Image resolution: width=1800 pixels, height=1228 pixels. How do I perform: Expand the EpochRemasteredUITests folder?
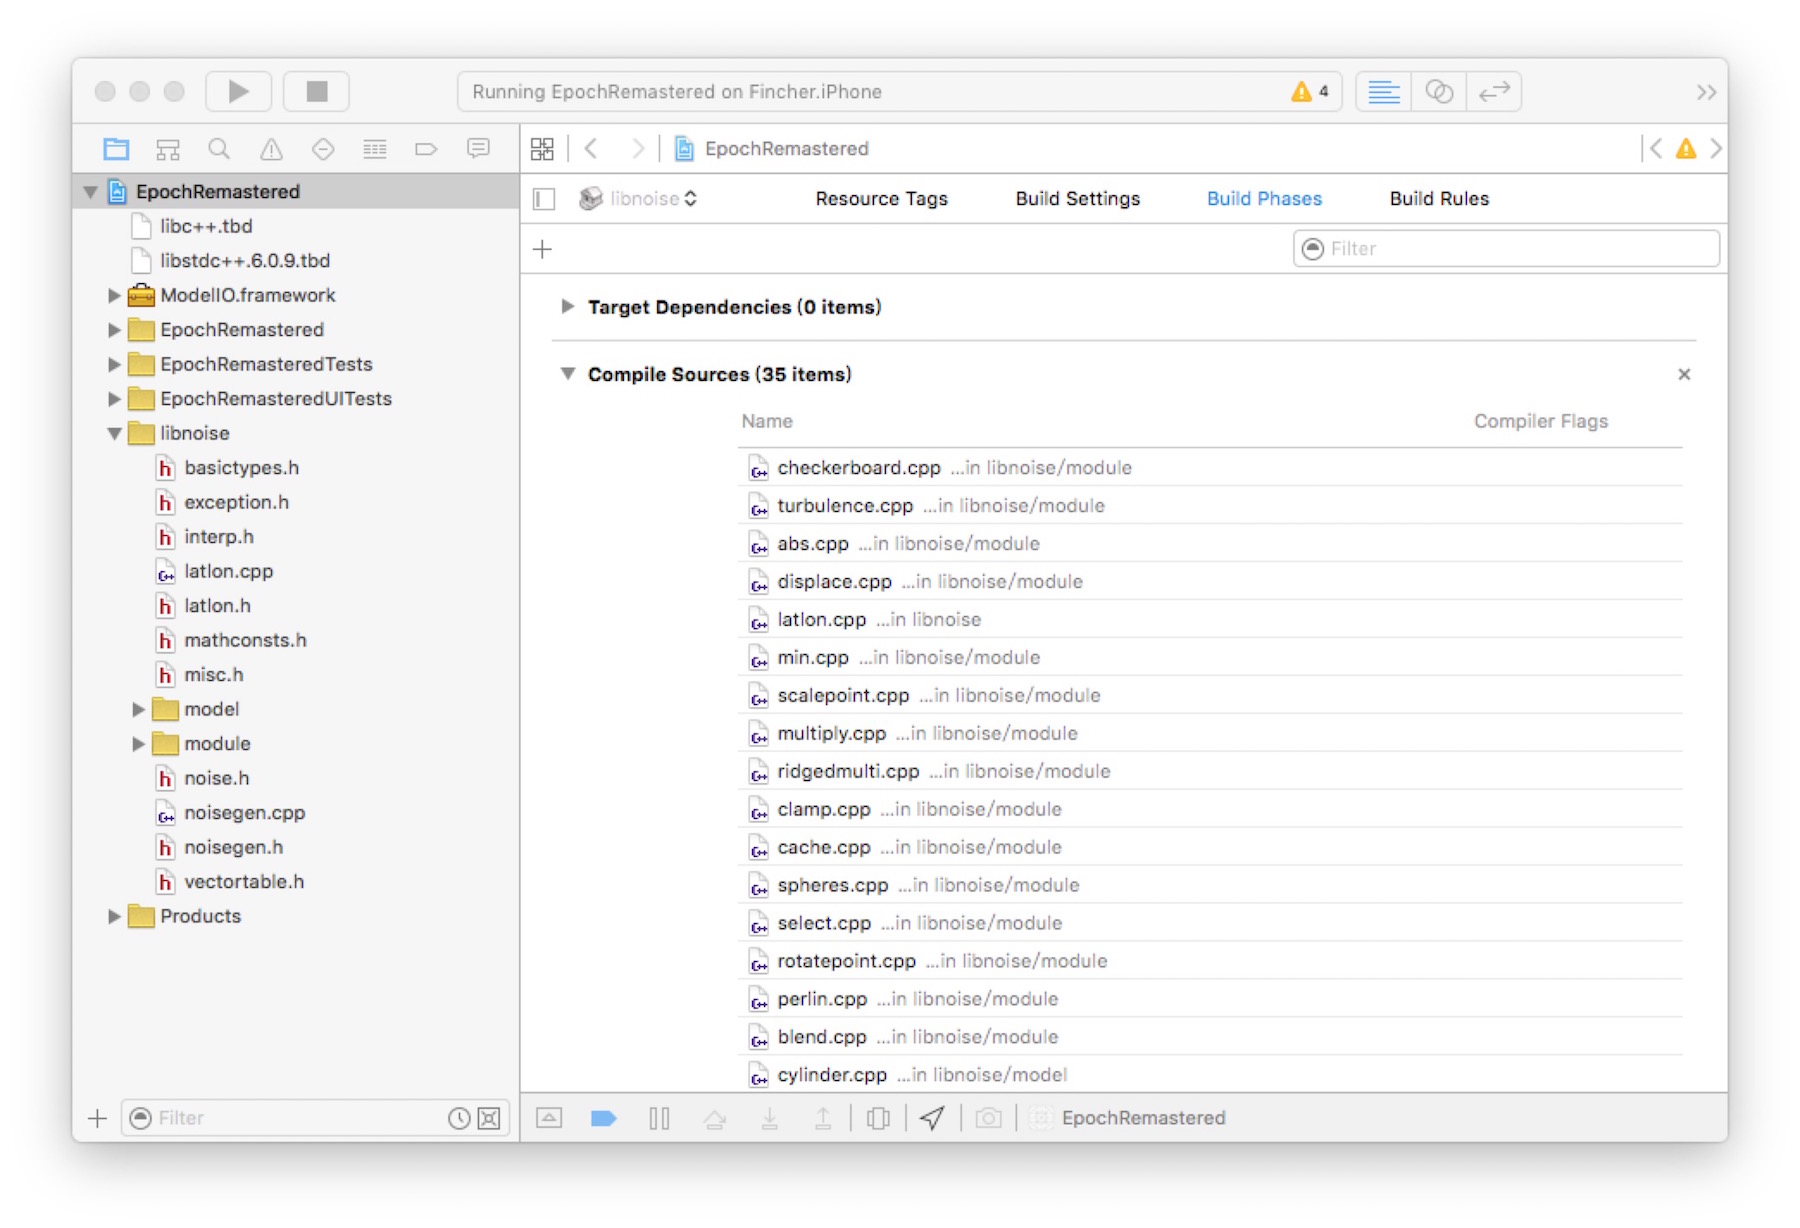coord(114,399)
